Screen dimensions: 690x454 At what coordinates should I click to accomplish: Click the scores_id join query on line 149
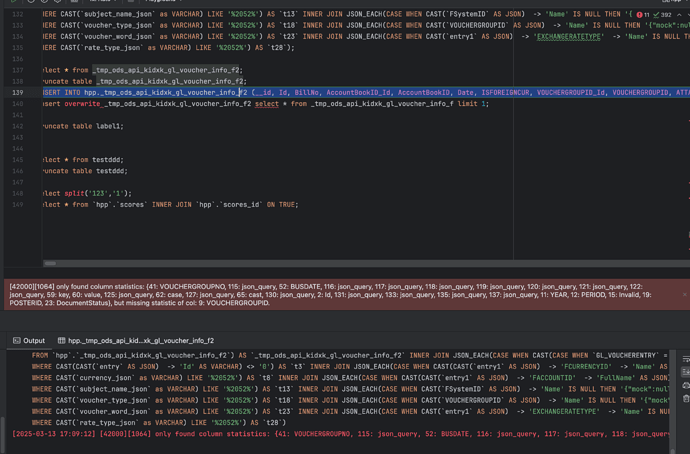[x=170, y=205]
